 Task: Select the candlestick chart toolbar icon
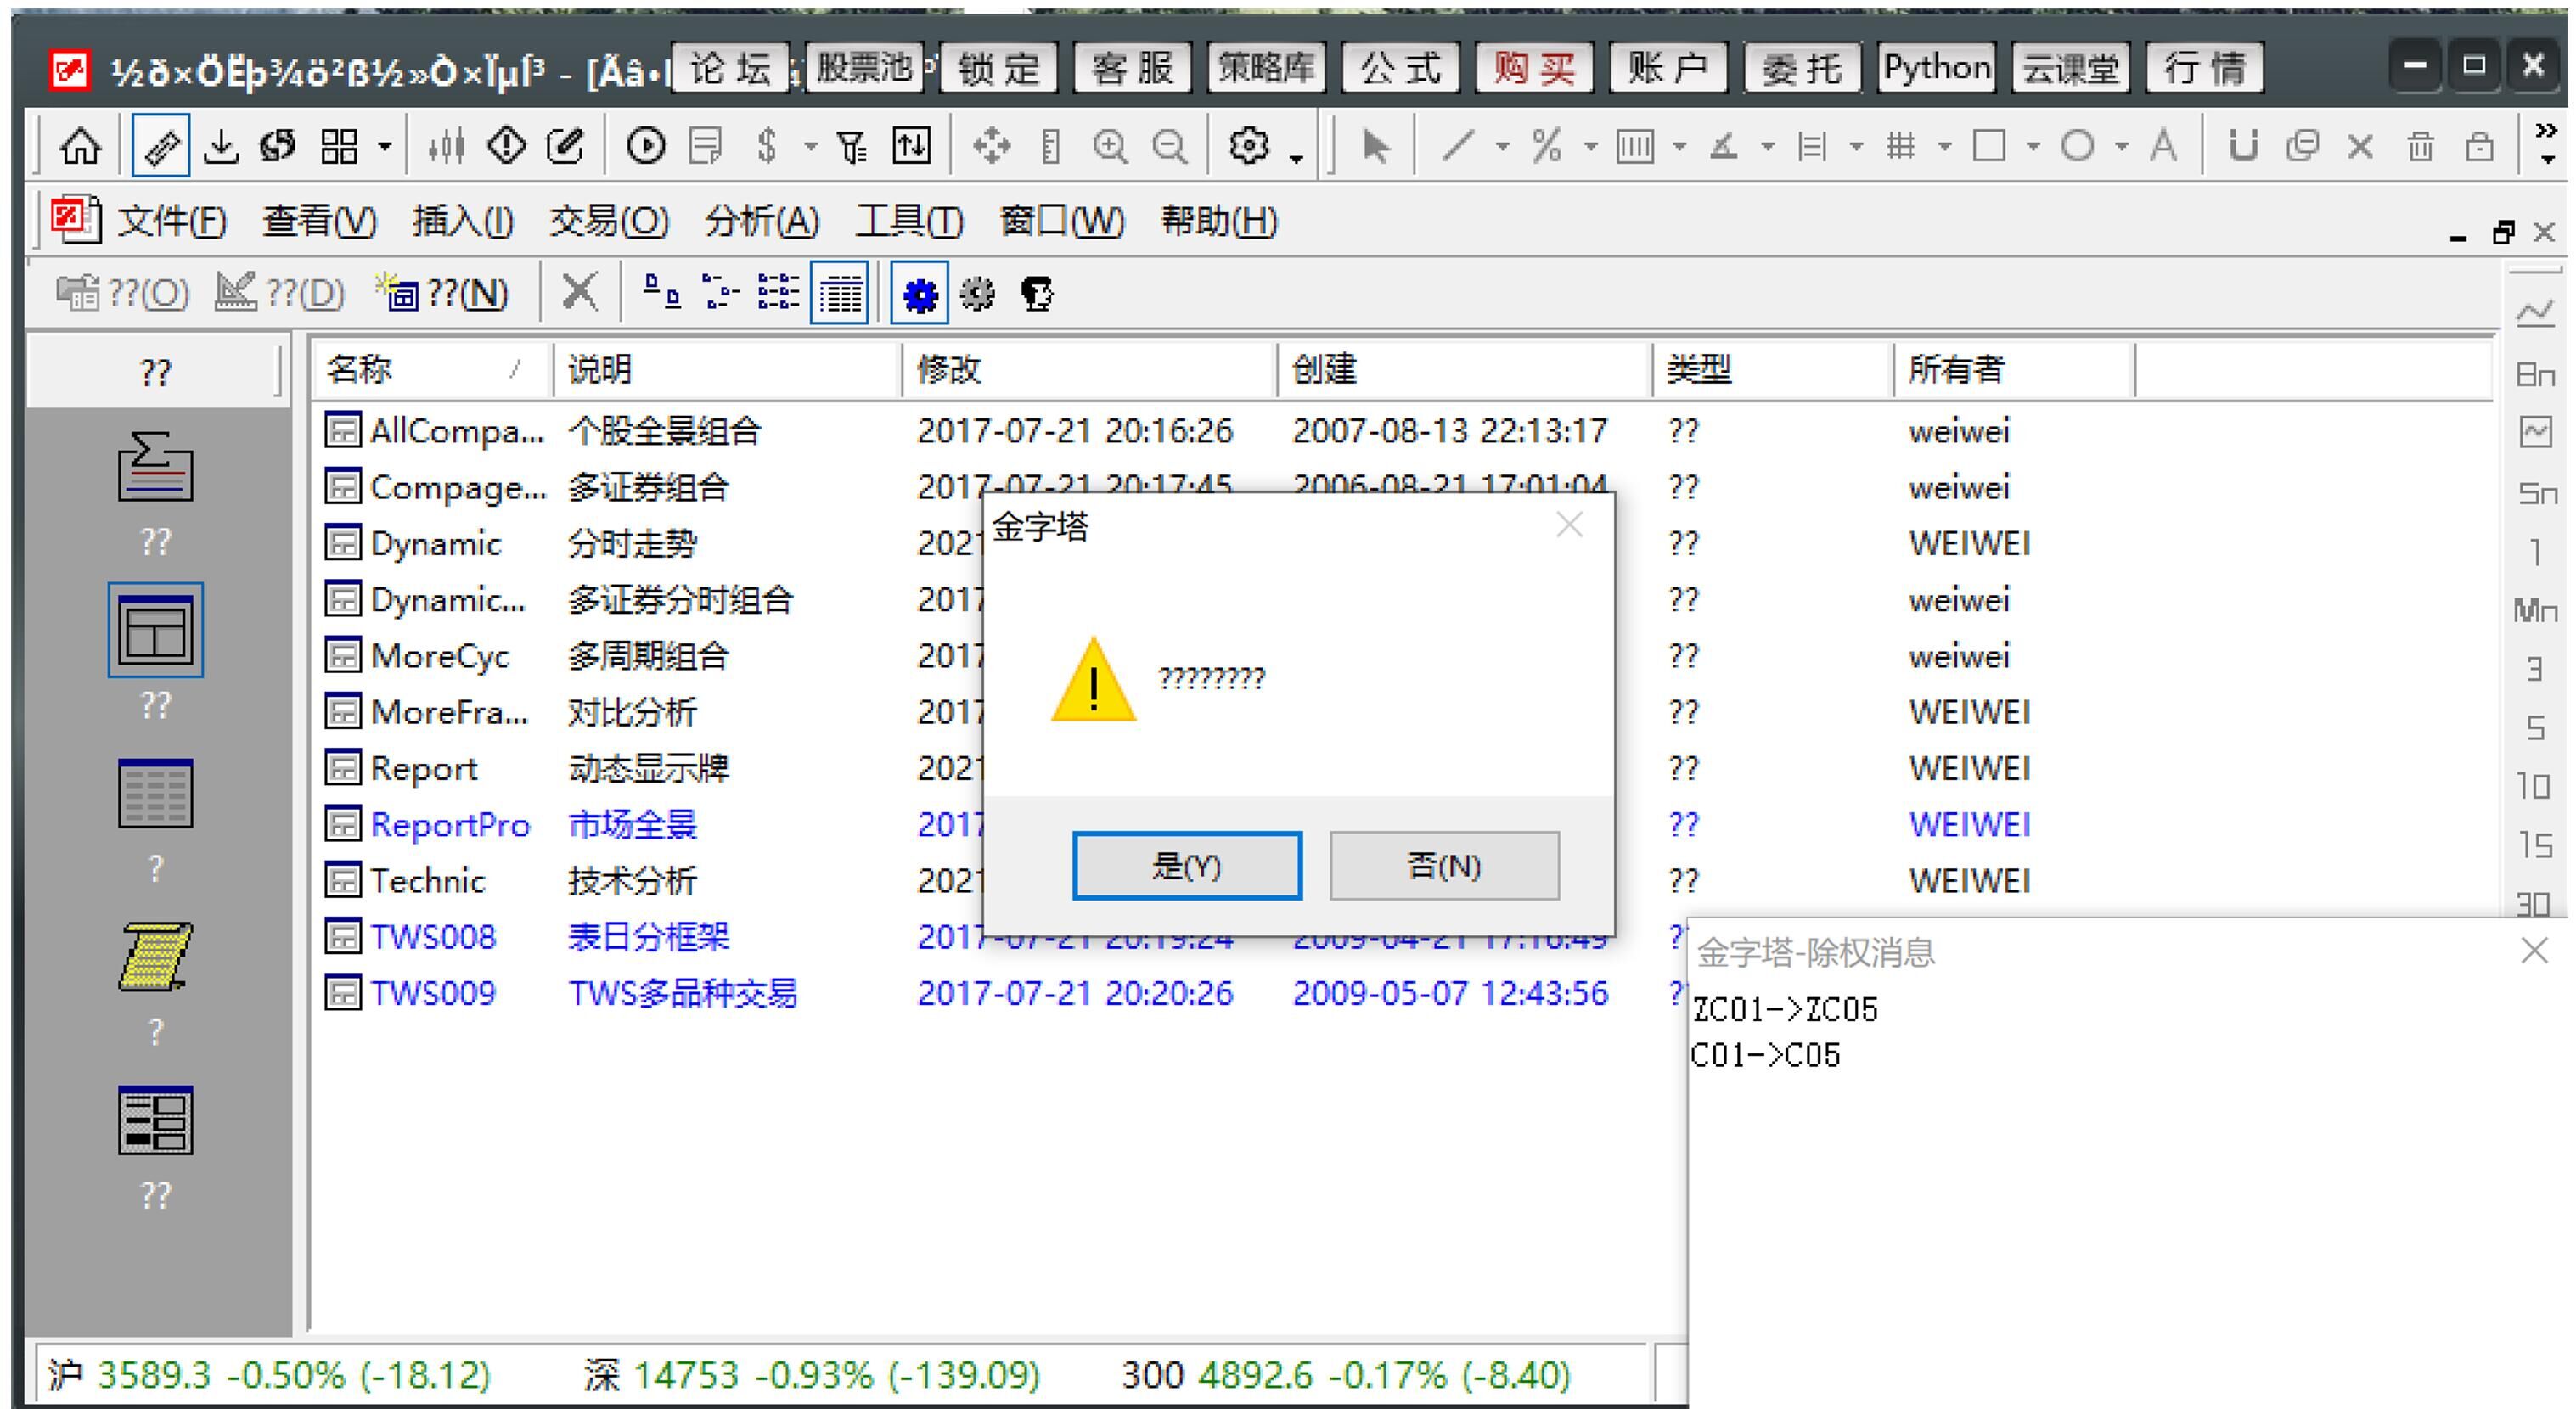coord(445,146)
